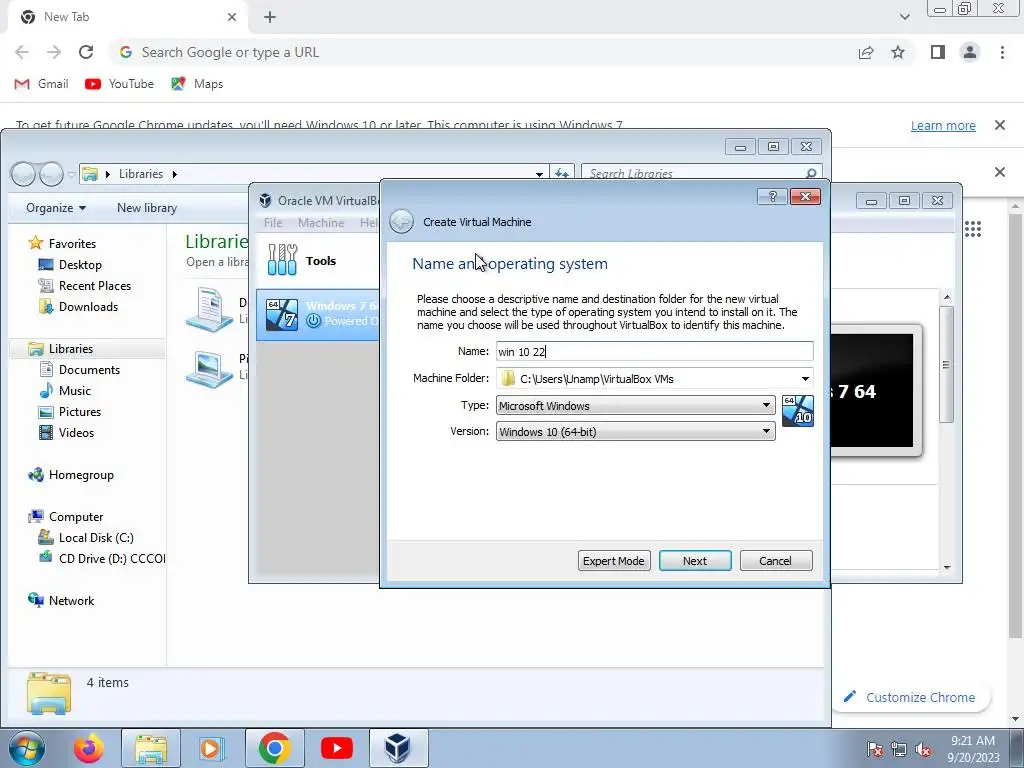Image resolution: width=1024 pixels, height=768 pixels.
Task: Select the Windows 7 64 VM entry
Action: pos(317,314)
